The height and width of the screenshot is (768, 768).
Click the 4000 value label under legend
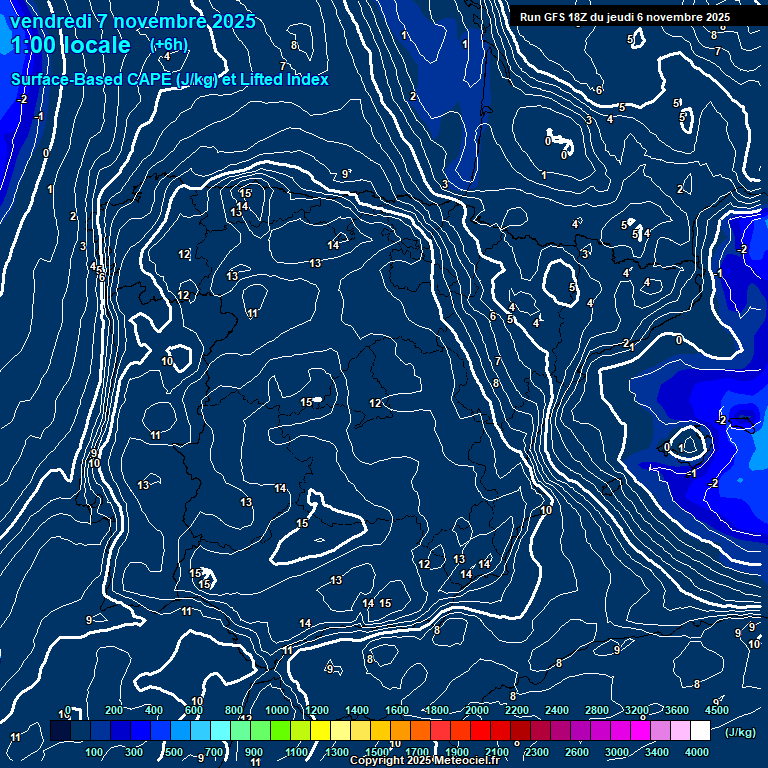pyautogui.click(x=697, y=752)
